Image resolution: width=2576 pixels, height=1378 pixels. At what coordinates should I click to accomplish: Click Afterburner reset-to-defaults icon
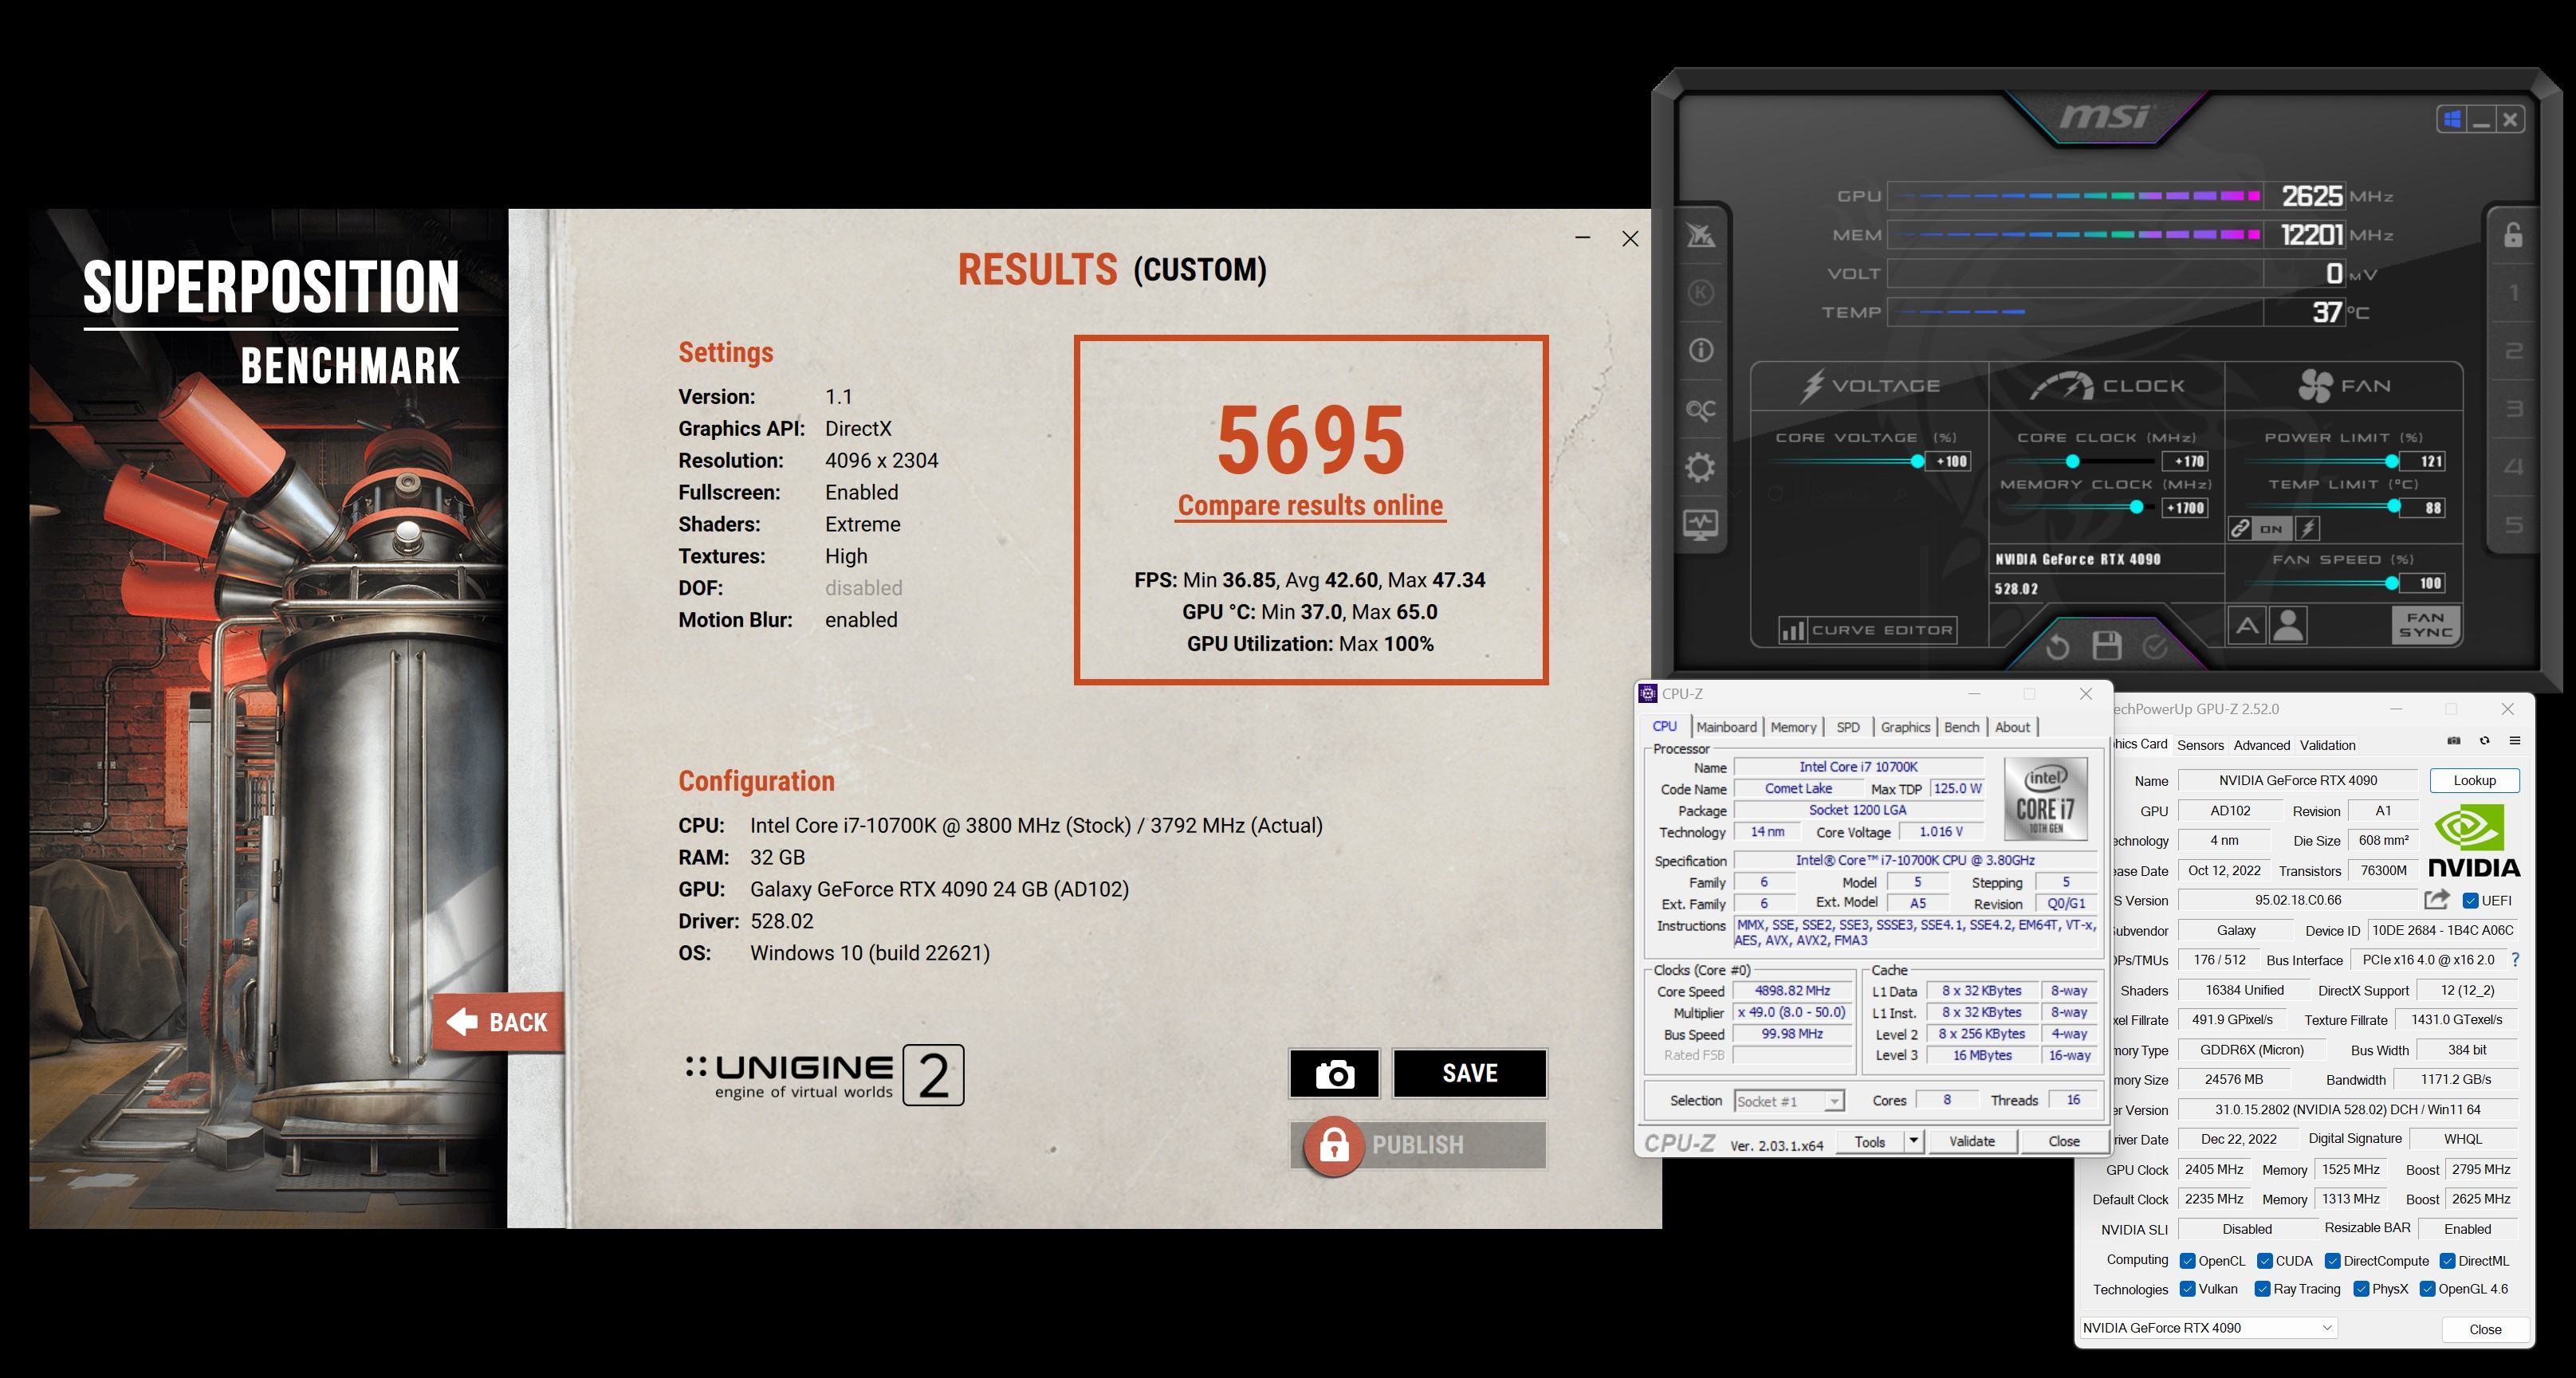2057,647
